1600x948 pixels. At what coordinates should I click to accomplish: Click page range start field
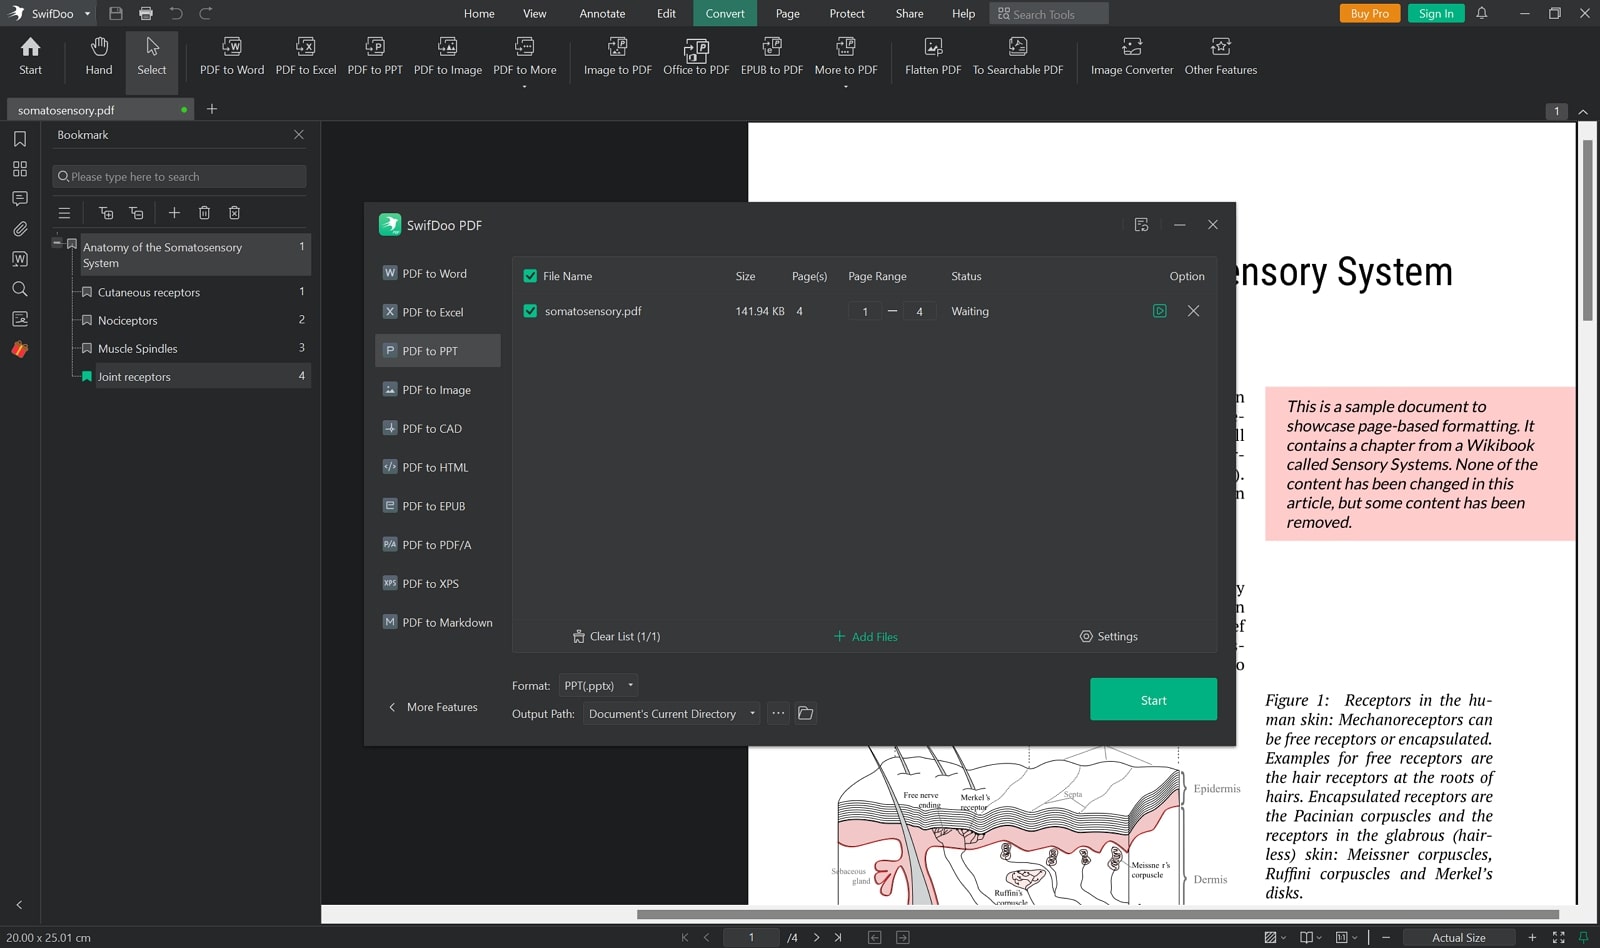point(865,311)
